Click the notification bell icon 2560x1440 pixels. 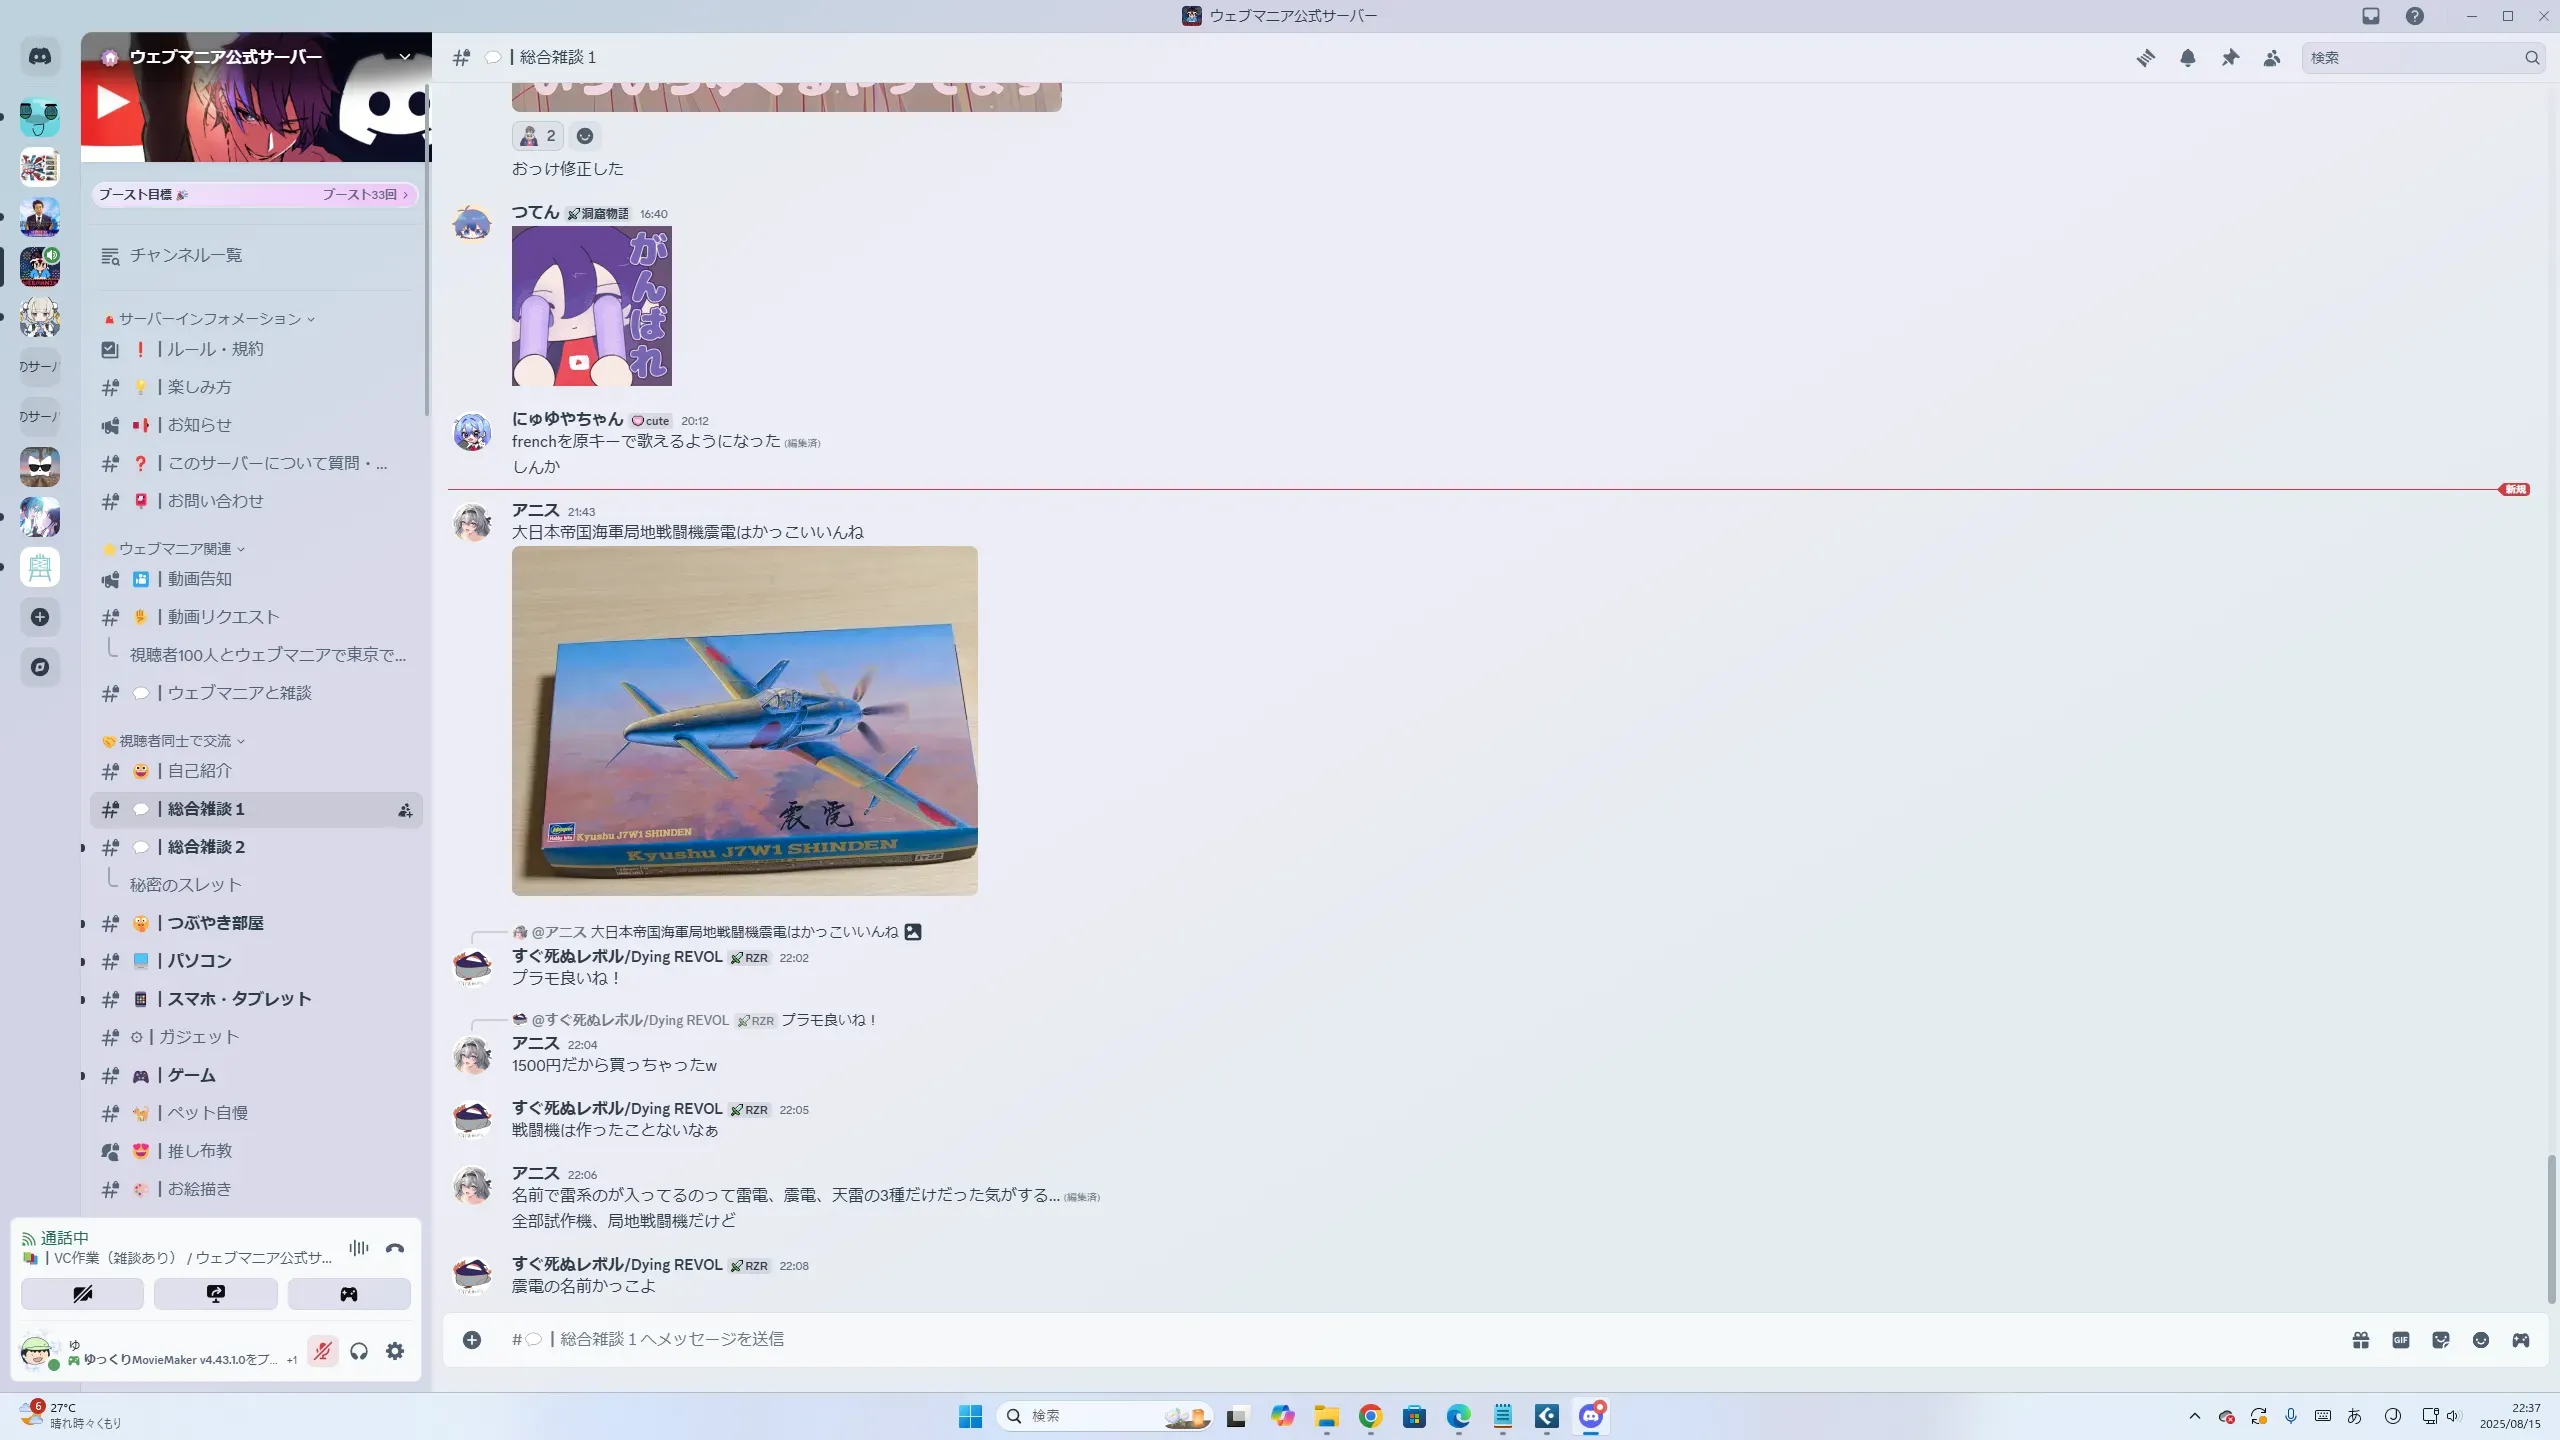pos(2188,58)
